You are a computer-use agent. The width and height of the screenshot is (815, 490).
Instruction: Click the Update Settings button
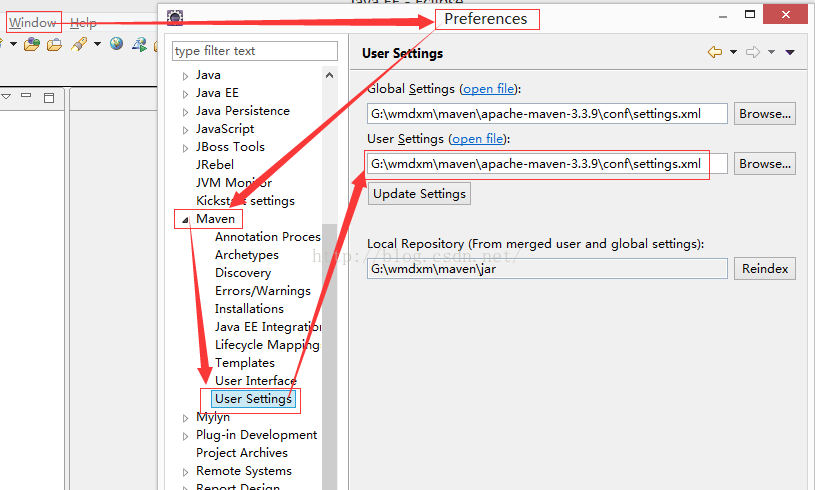tap(419, 194)
